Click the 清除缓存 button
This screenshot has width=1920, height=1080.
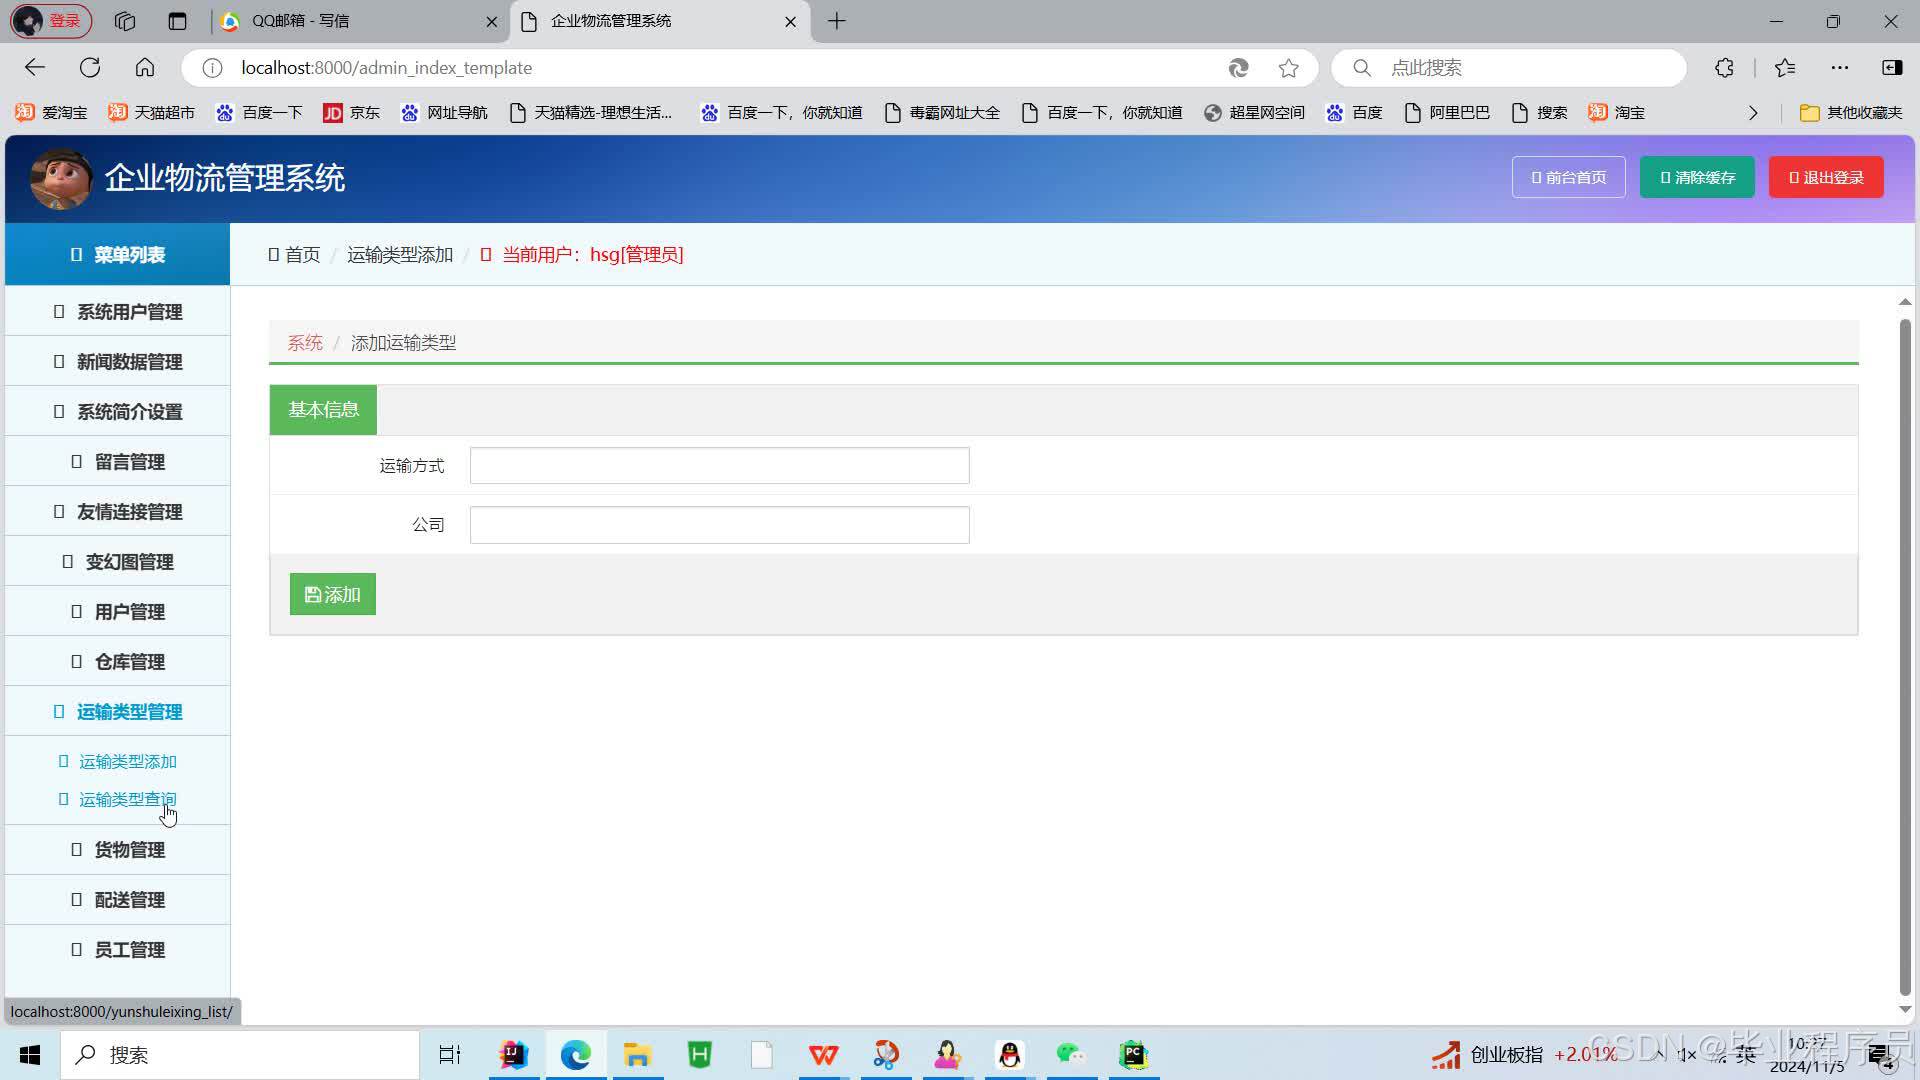point(1696,178)
